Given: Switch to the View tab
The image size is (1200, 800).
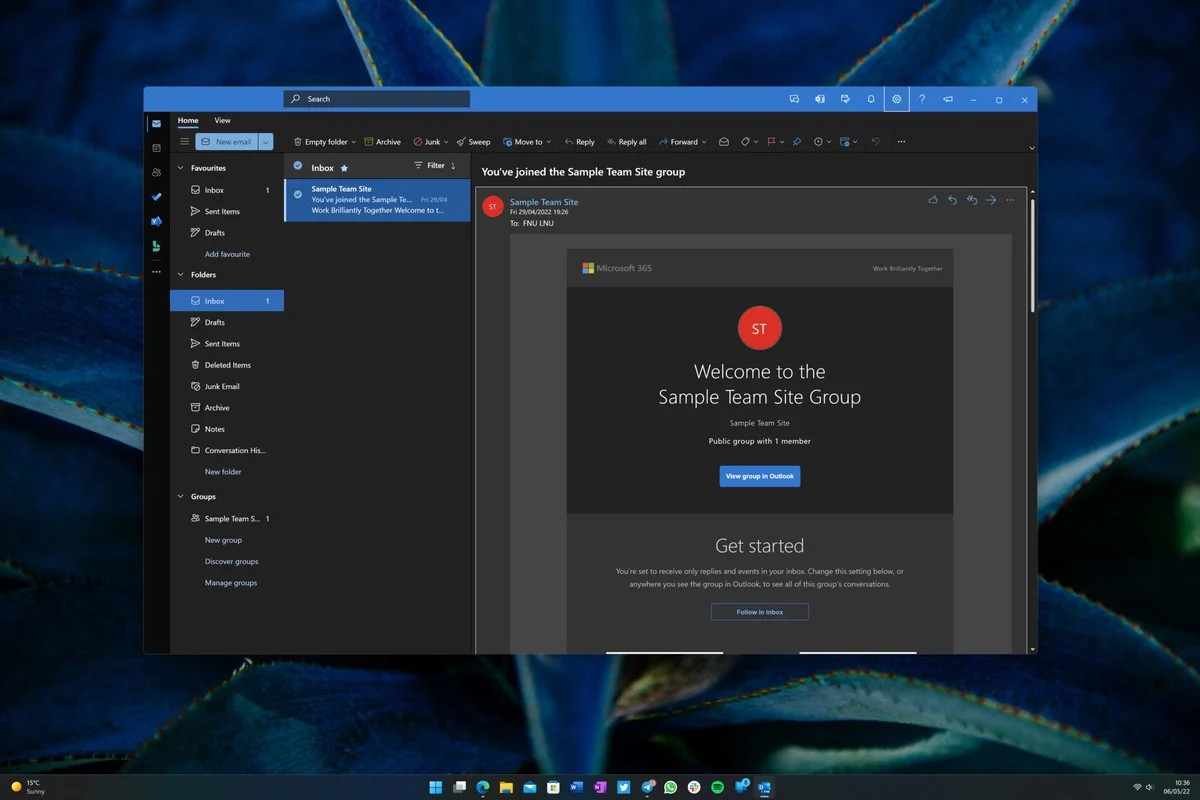Looking at the screenshot, I should (222, 121).
